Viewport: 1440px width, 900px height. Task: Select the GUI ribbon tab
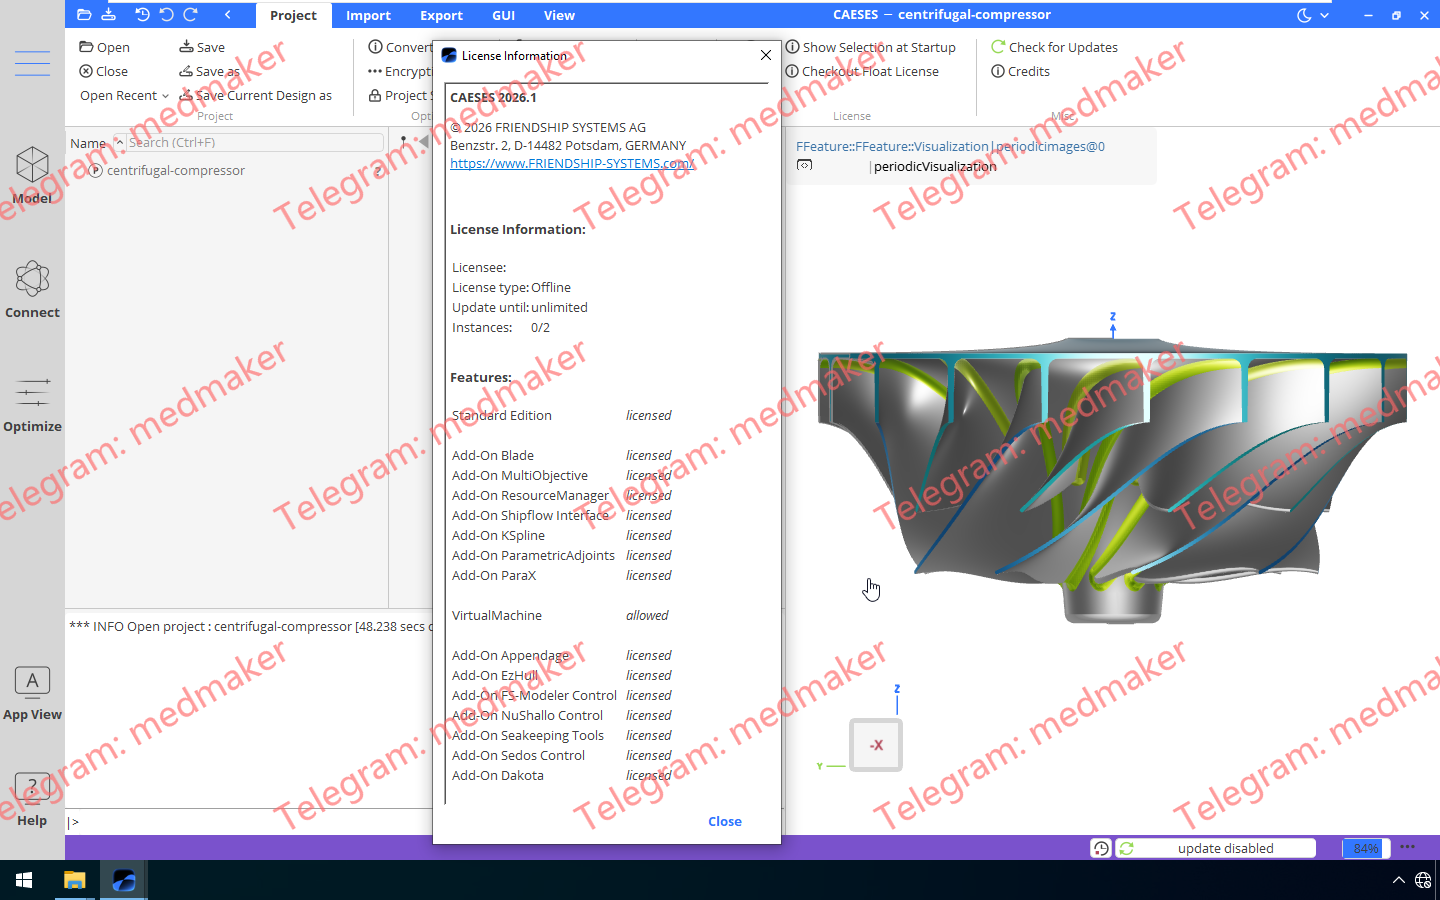503,15
